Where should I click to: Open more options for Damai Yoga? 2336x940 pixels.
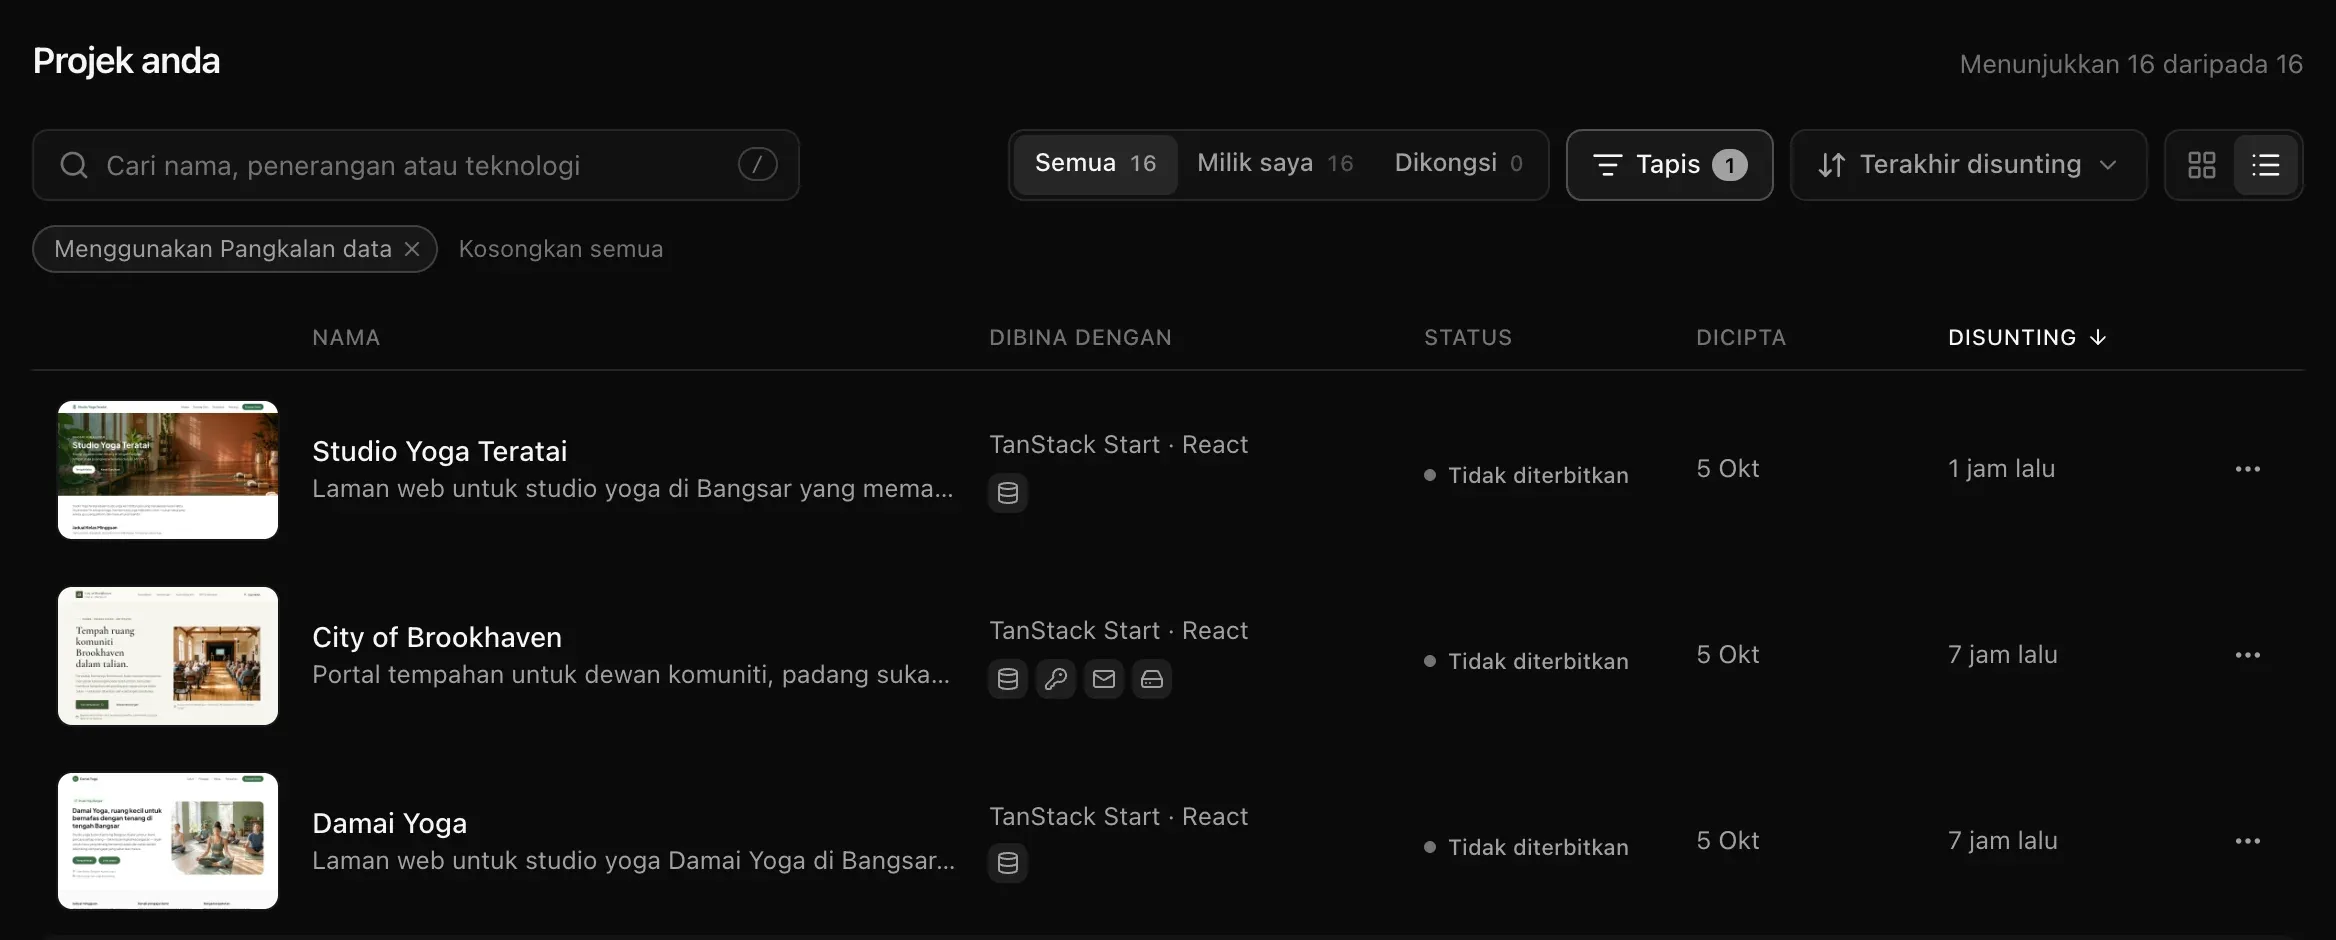point(2248,841)
